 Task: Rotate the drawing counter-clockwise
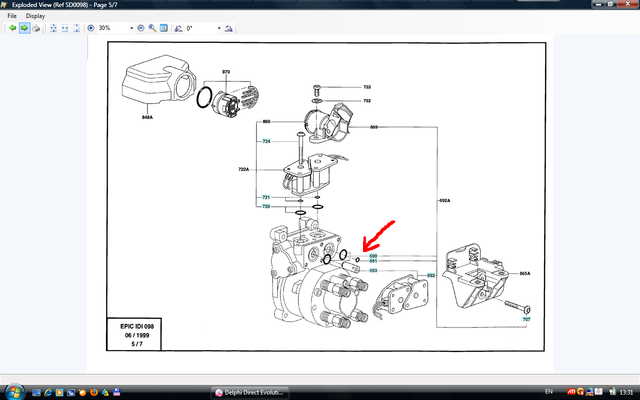(180, 28)
